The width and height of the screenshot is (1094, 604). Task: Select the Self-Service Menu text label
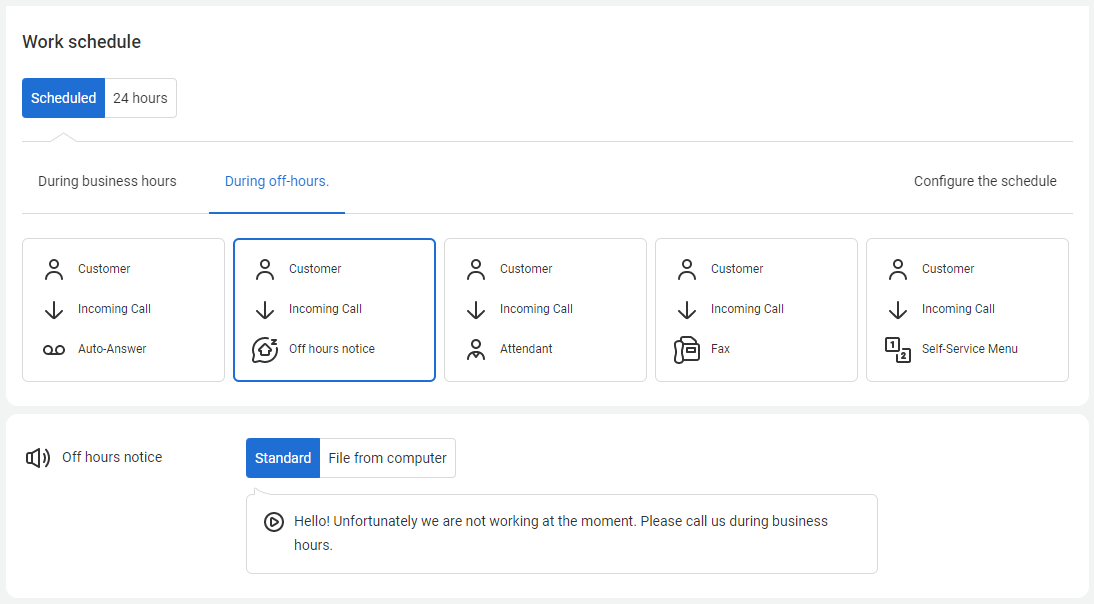969,349
